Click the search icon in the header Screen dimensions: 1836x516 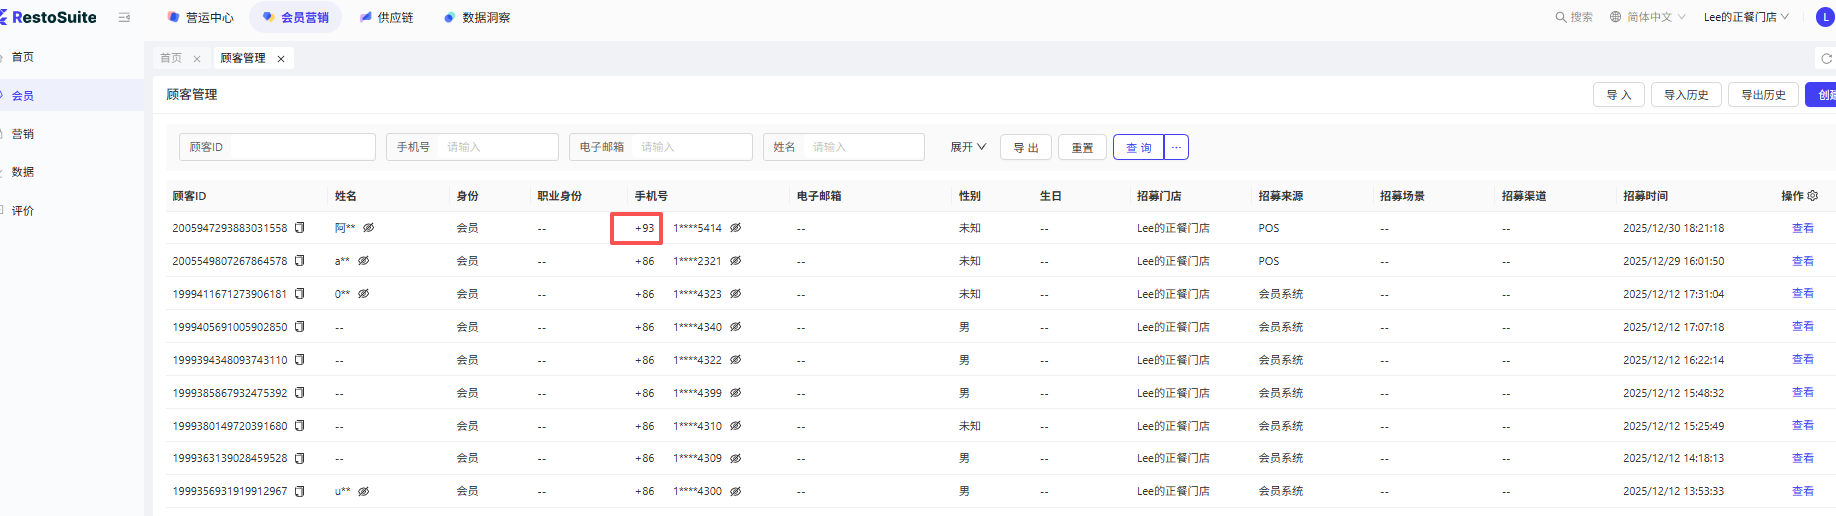point(1561,17)
